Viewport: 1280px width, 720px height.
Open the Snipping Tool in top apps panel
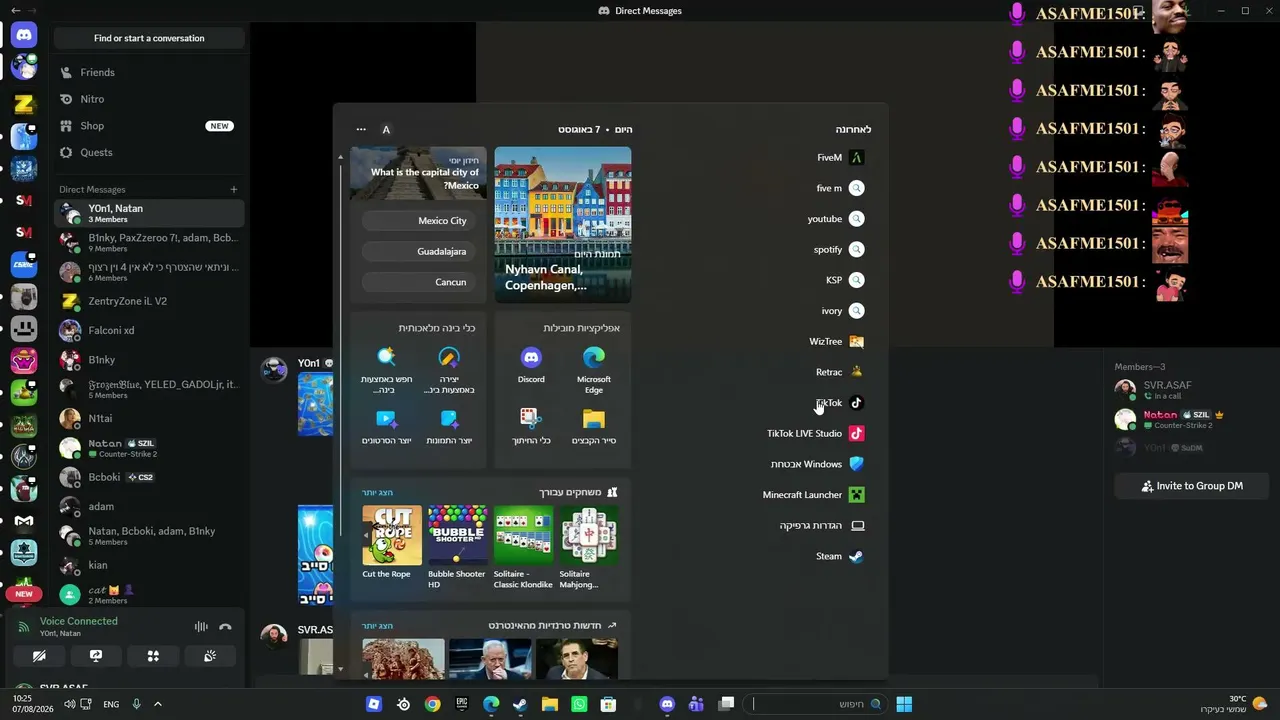[x=531, y=426]
